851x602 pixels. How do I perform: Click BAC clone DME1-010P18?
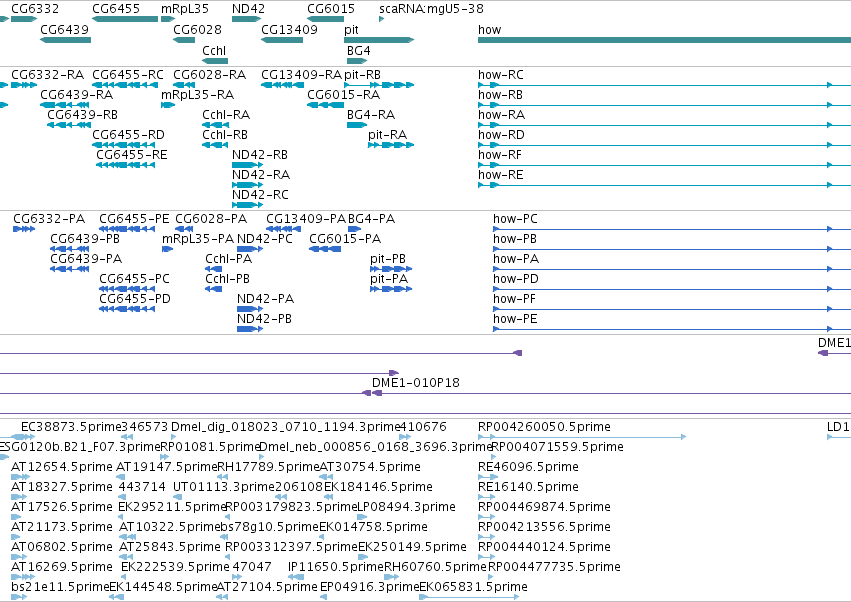(x=416, y=383)
